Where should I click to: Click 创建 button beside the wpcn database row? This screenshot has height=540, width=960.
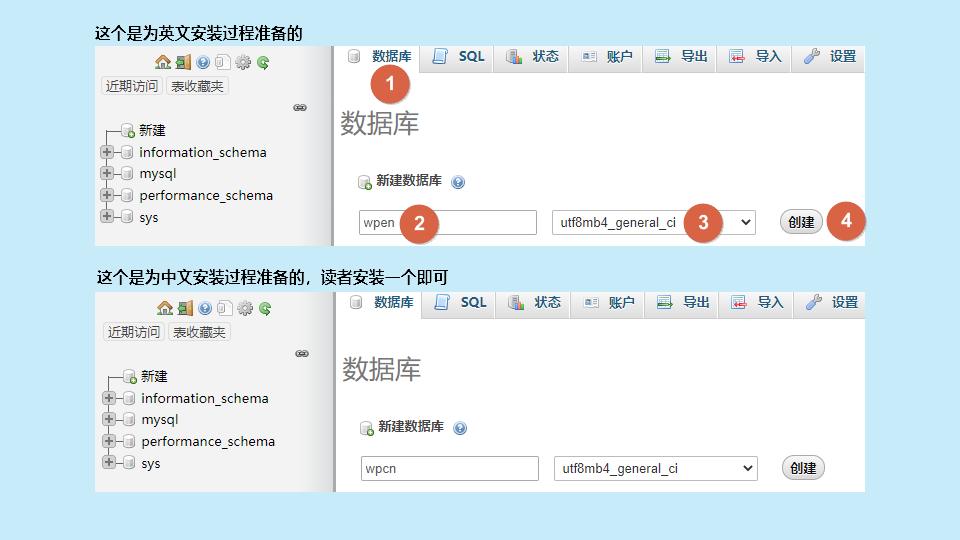(x=803, y=468)
